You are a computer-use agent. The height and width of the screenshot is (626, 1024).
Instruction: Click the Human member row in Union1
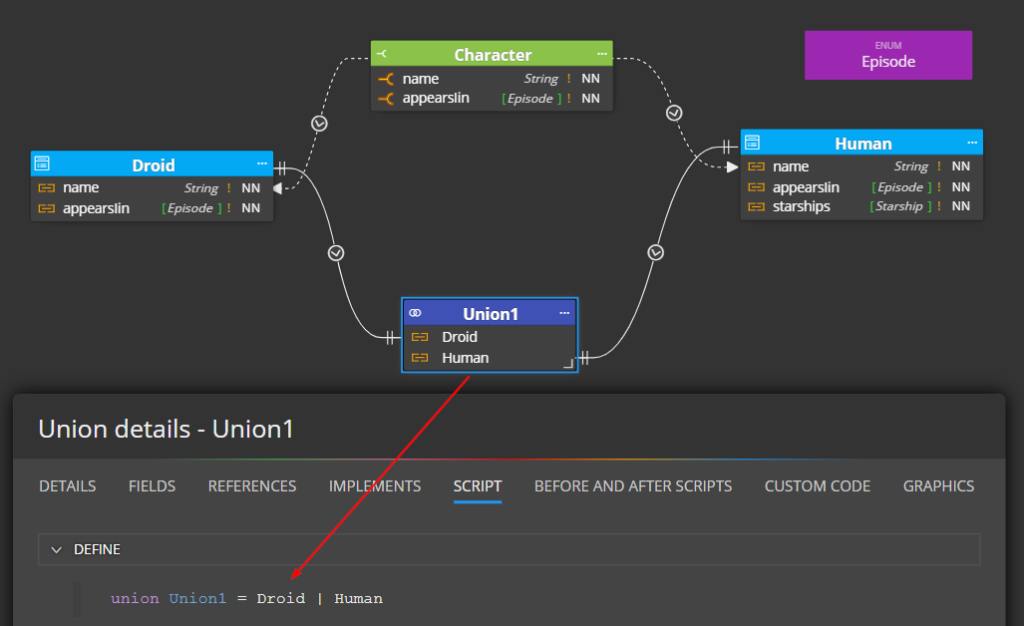tap(490, 358)
